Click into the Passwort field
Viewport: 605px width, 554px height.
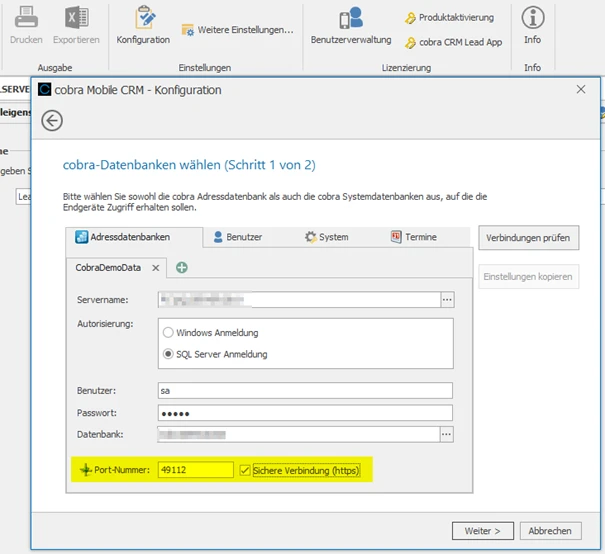pyautogui.click(x=305, y=413)
